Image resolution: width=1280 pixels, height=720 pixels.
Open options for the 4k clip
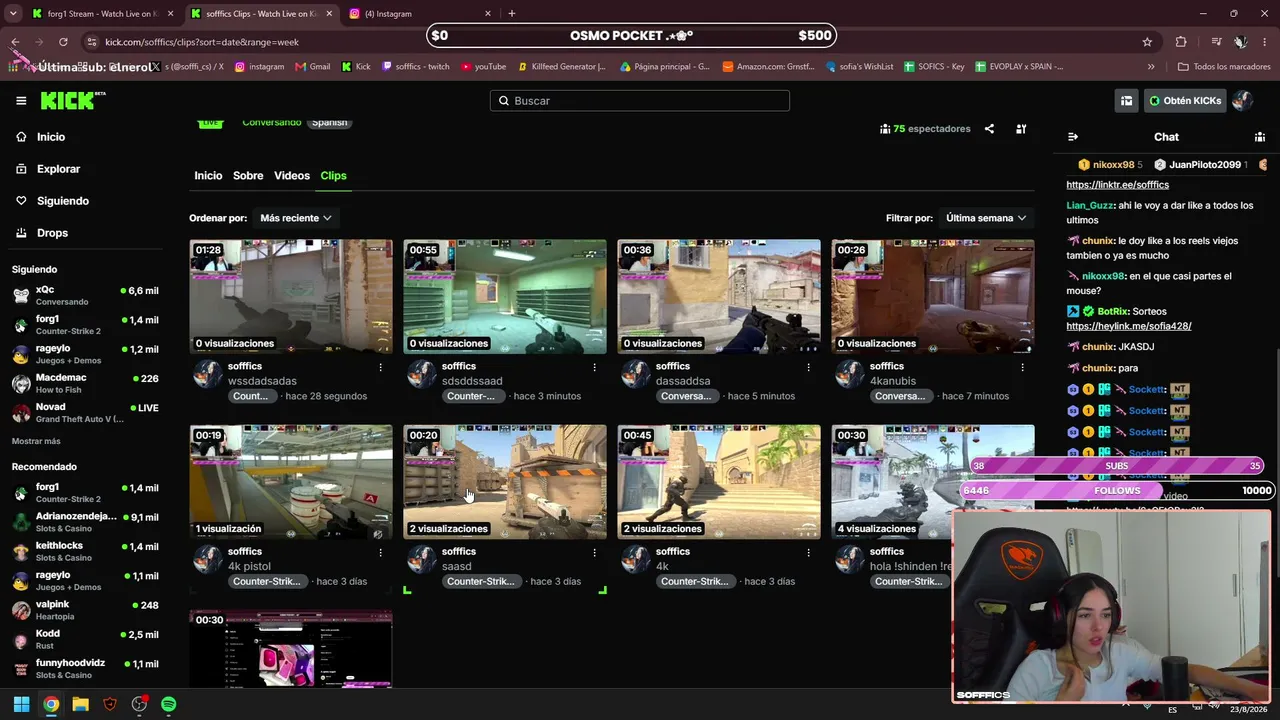808,552
